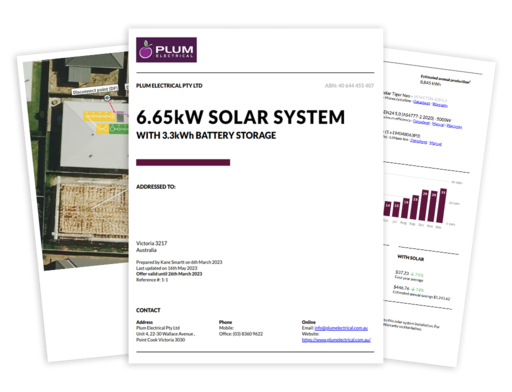The height and width of the screenshot is (392, 512).
Task: Open the Tiger Neo panel Datasheet link
Action: click(x=421, y=102)
